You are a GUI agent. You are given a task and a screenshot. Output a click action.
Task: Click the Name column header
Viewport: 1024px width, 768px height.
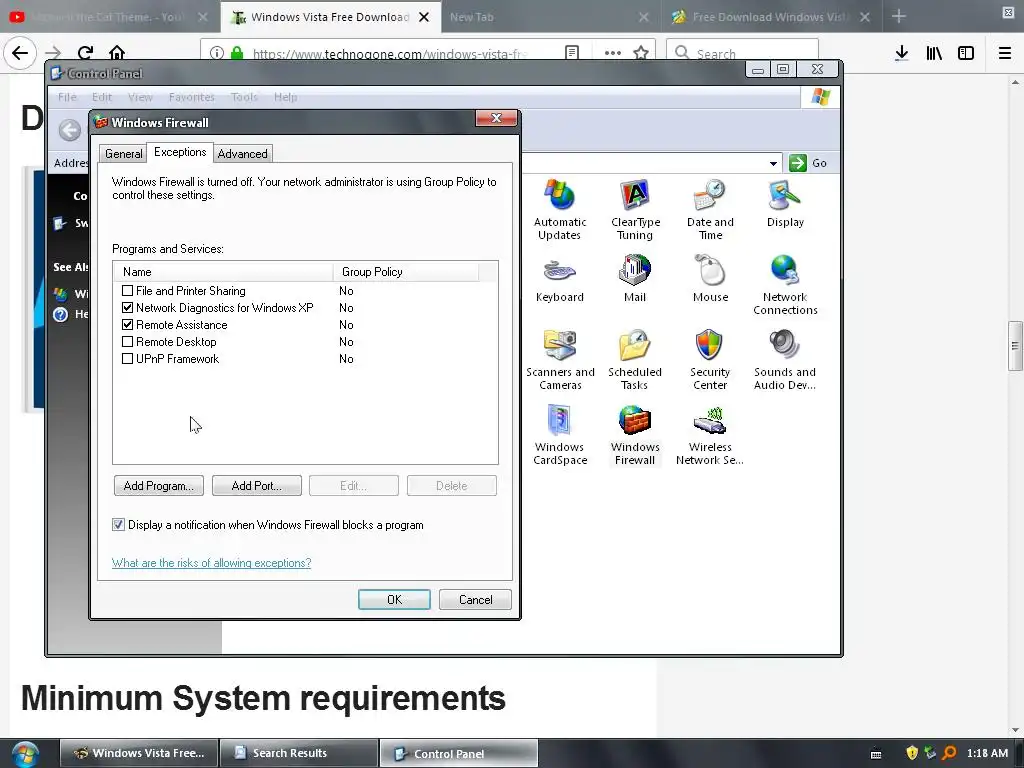pyautogui.click(x=223, y=272)
